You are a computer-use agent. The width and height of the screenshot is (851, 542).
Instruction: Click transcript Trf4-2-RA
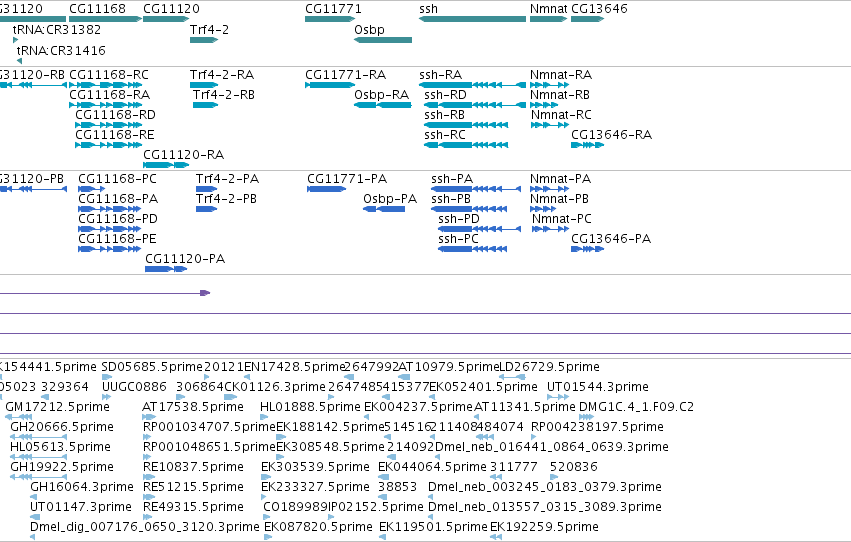221,74
